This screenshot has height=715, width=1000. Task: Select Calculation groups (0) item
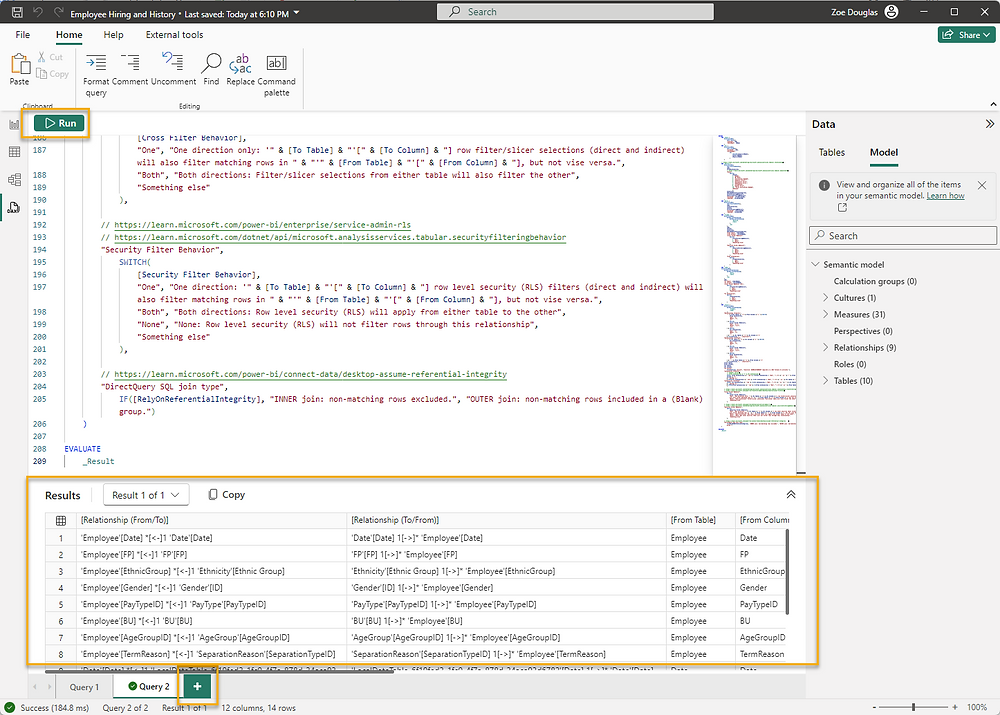click(x=875, y=281)
